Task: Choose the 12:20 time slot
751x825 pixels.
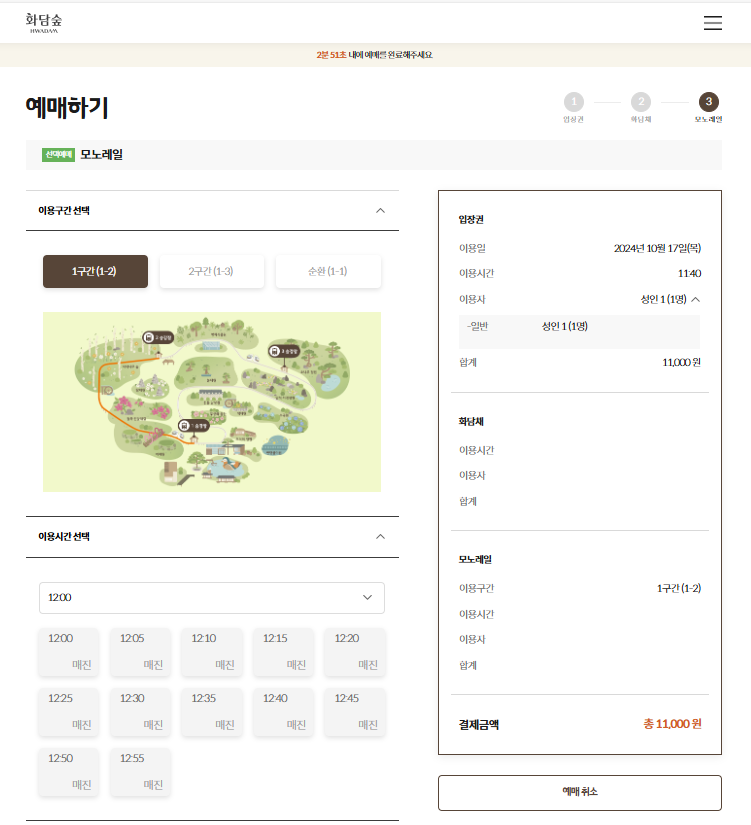Action: click(355, 652)
